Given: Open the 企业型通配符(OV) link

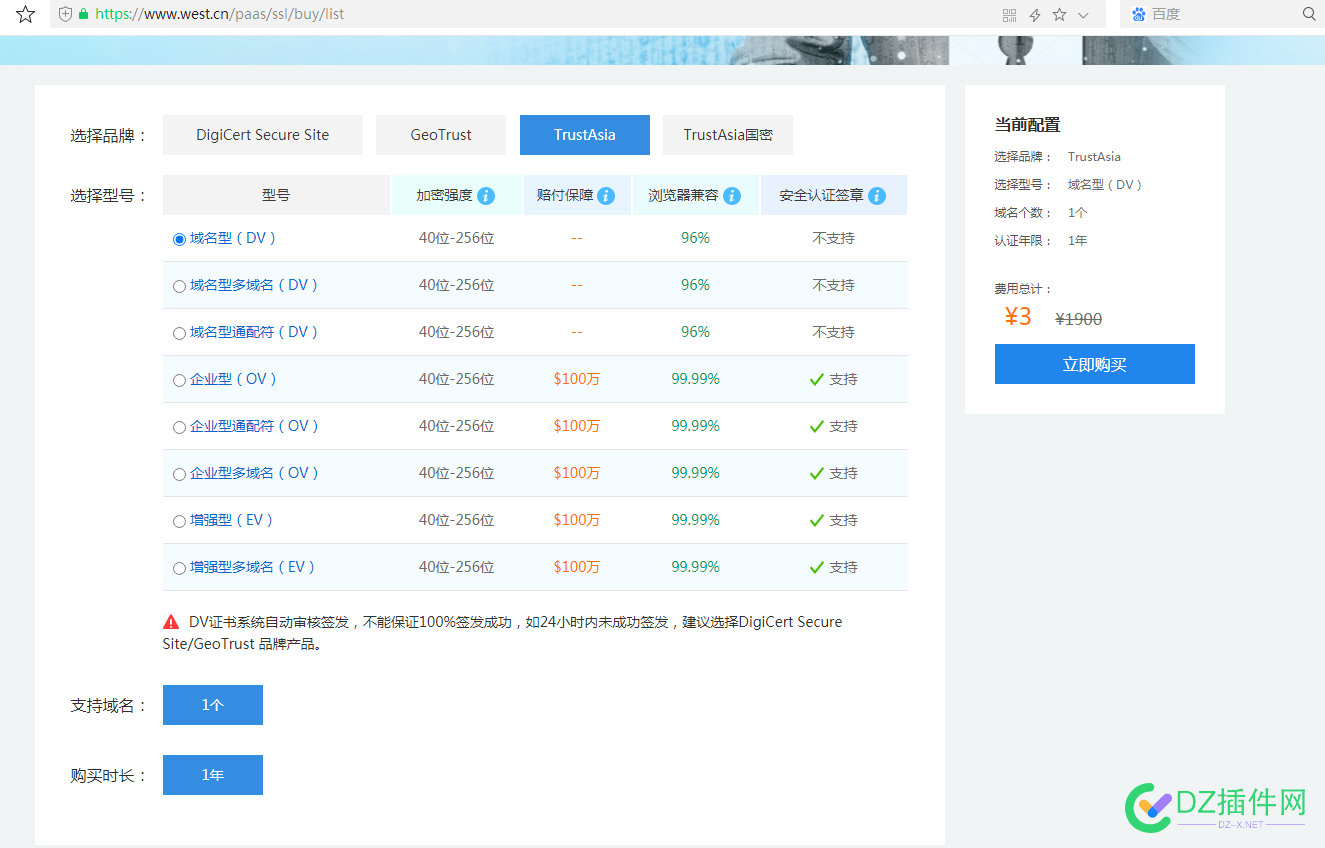Looking at the screenshot, I should pyautogui.click(x=255, y=426).
